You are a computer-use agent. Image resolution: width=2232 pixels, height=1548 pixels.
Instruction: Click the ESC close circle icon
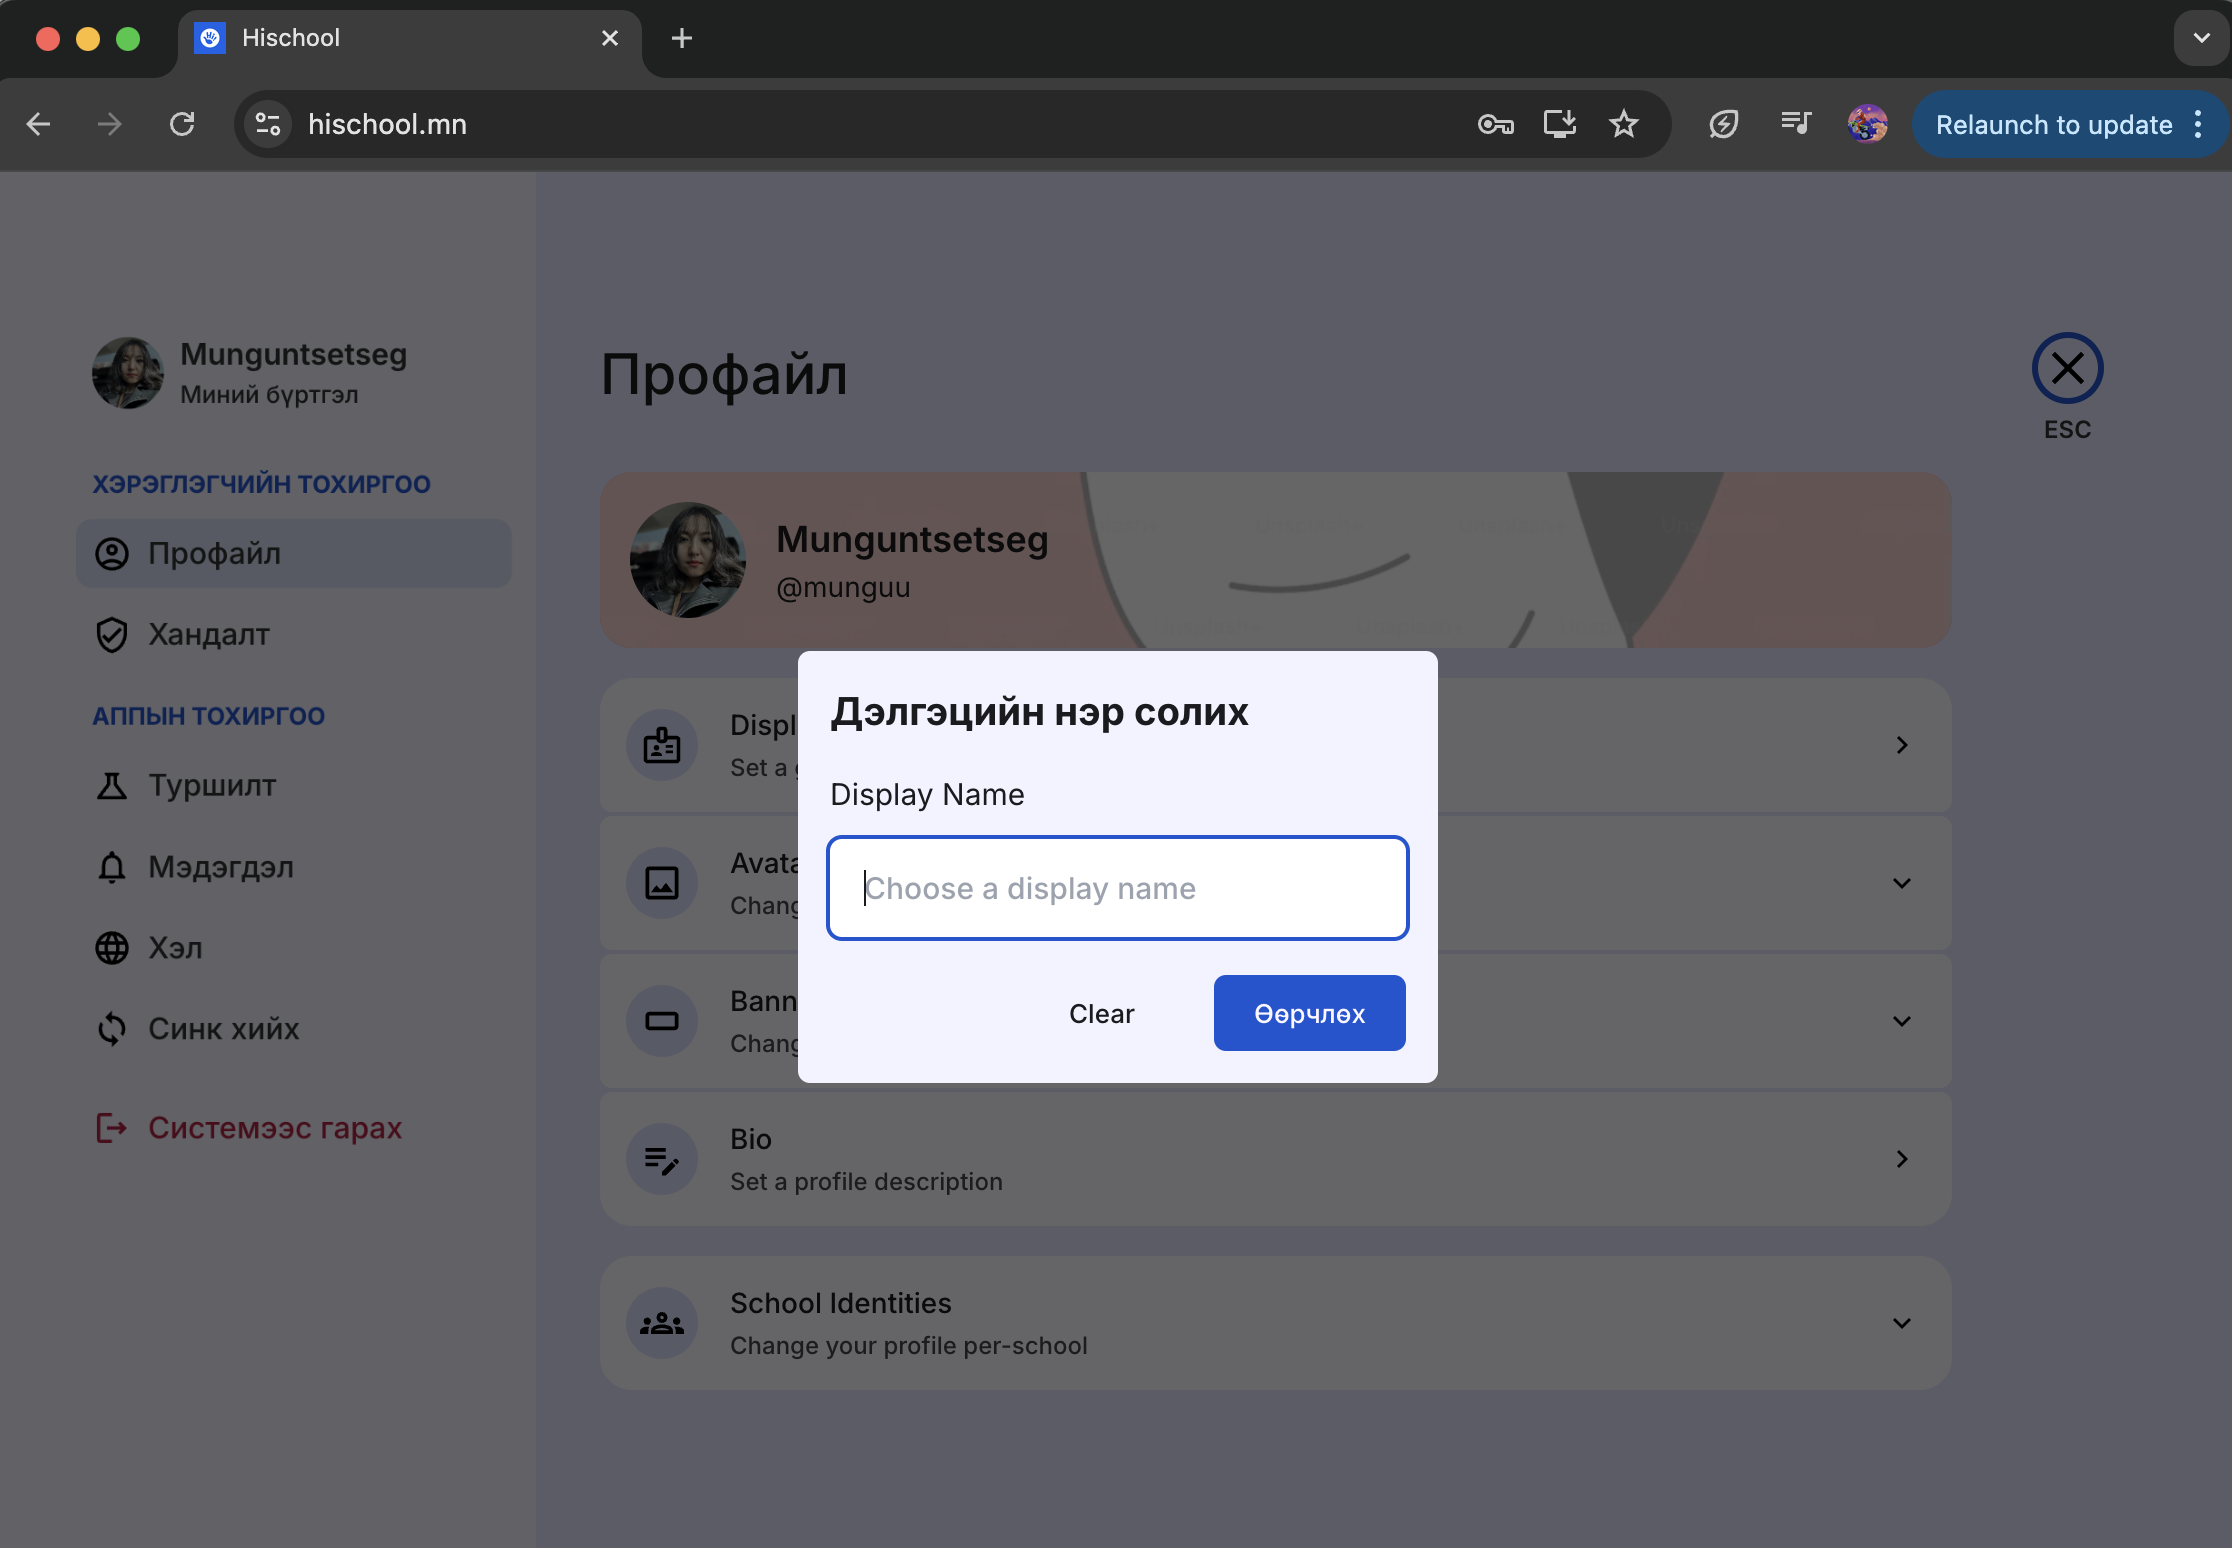(2067, 368)
